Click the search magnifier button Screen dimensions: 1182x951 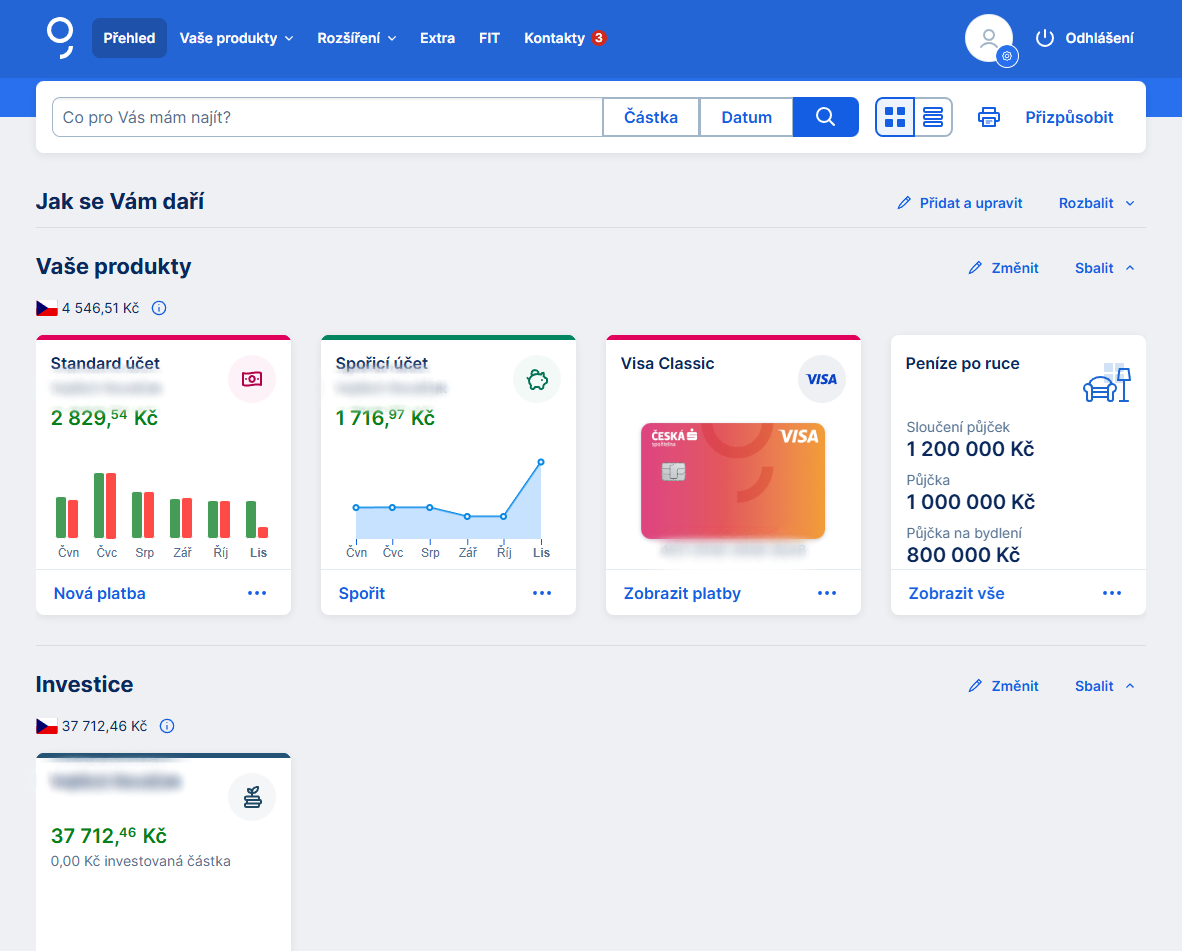tap(825, 117)
